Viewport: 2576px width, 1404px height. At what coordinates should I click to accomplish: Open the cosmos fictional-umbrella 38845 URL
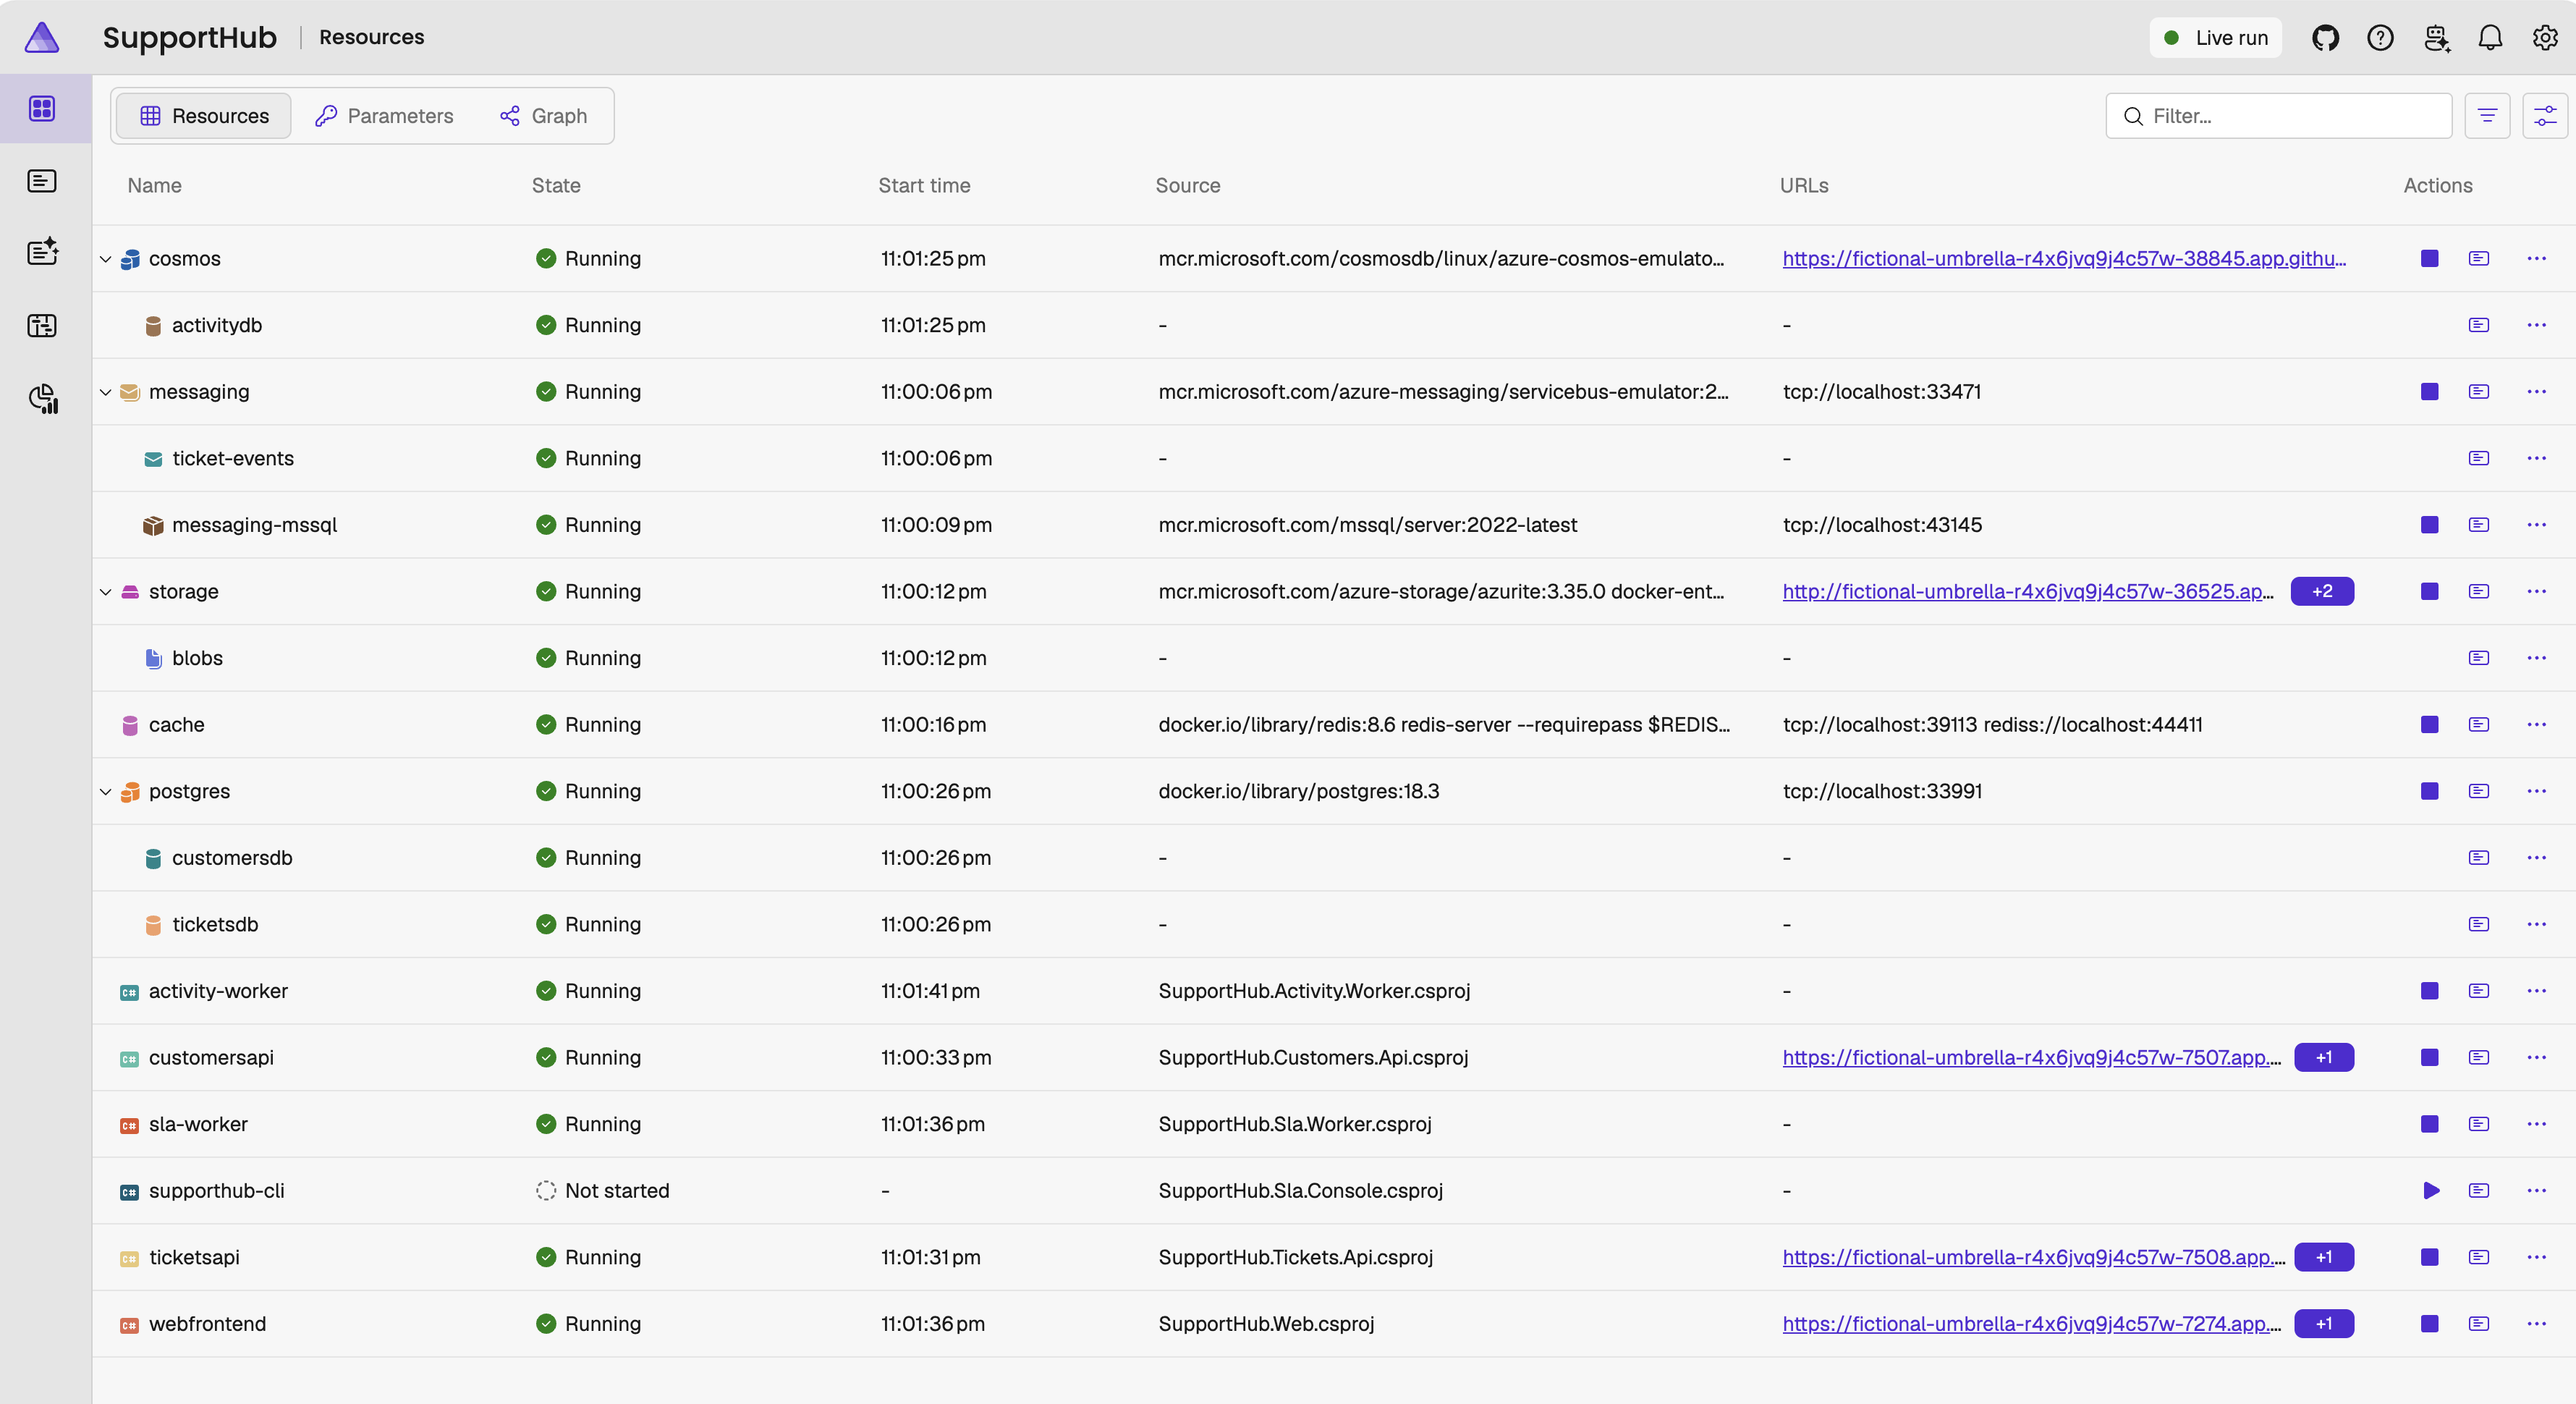2064,258
